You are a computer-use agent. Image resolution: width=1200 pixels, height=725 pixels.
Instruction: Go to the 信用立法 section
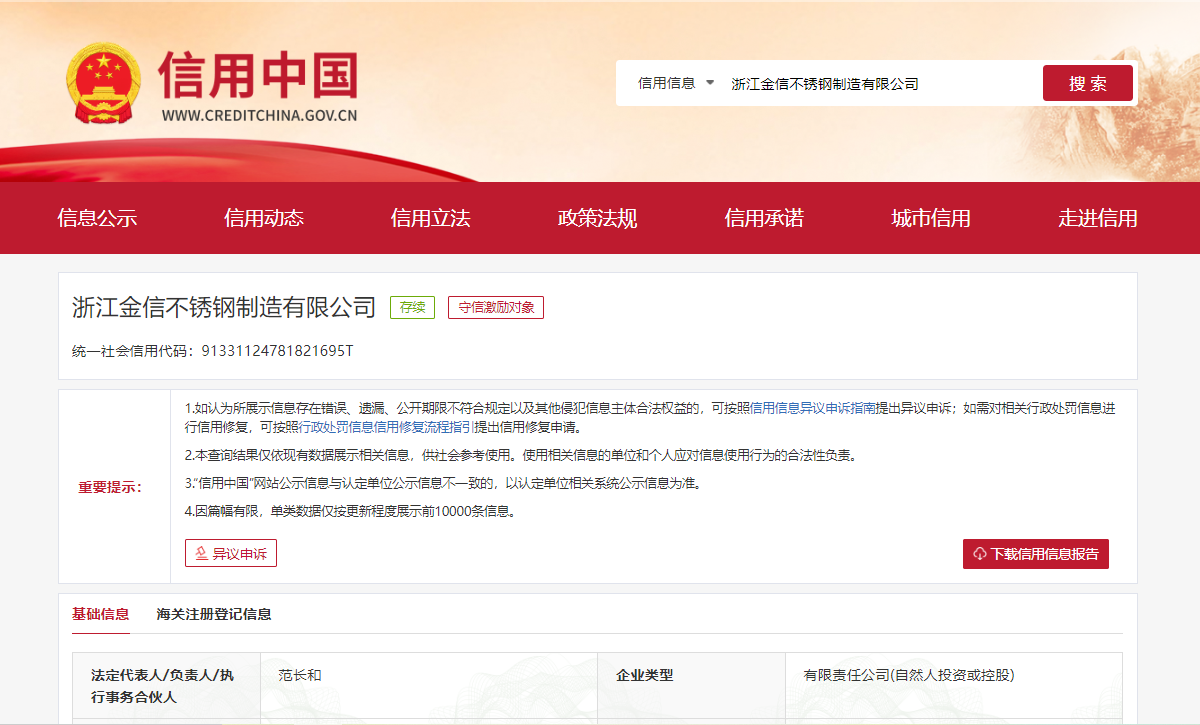(x=430, y=218)
